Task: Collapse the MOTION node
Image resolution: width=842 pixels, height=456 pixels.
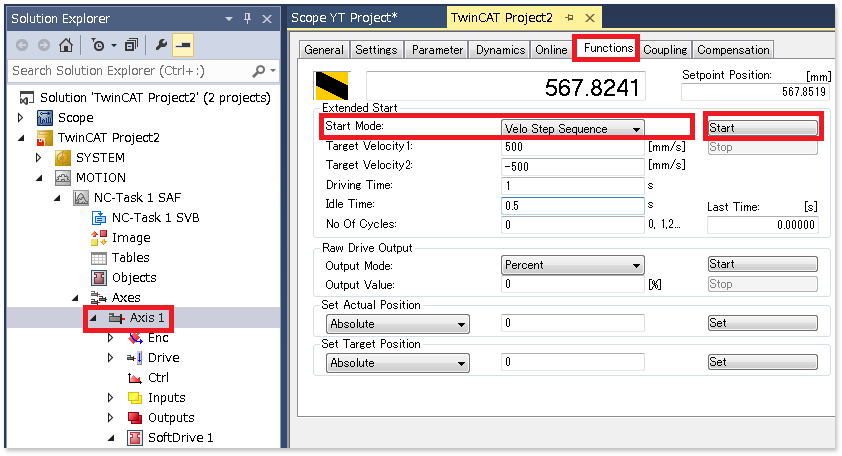Action: pyautogui.click(x=39, y=178)
